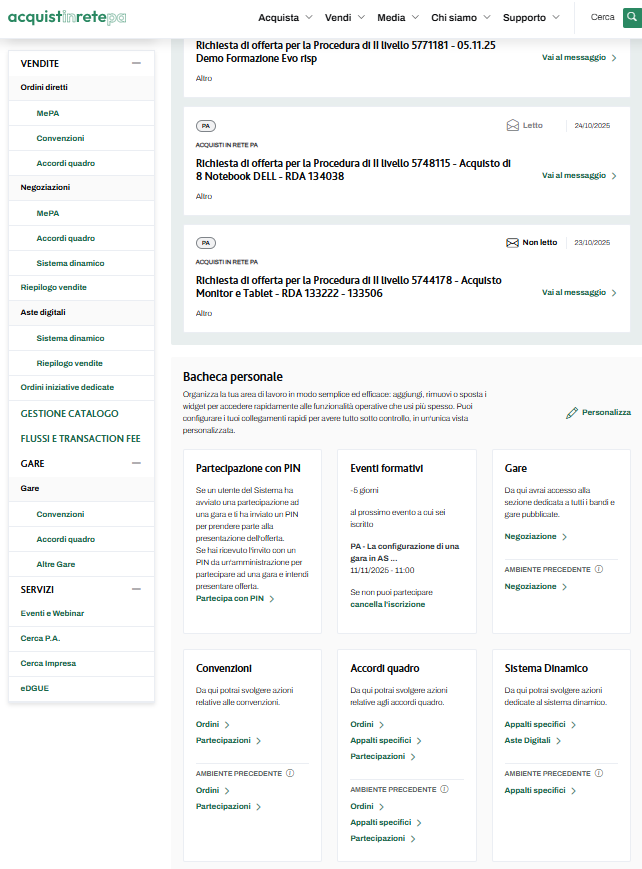
Task: Click the acquistinretepa logo
Action: coord(67,17)
